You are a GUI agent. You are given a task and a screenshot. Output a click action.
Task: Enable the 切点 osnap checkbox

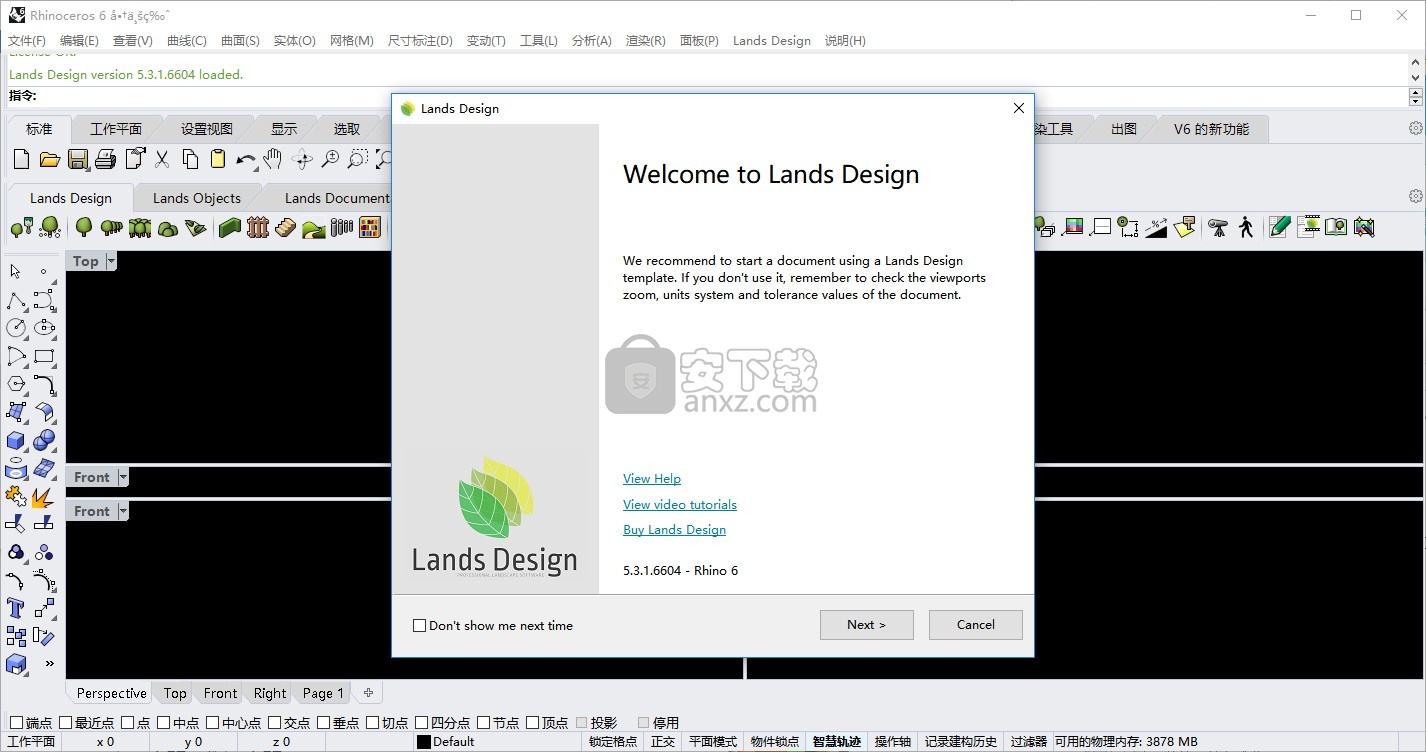(x=372, y=723)
